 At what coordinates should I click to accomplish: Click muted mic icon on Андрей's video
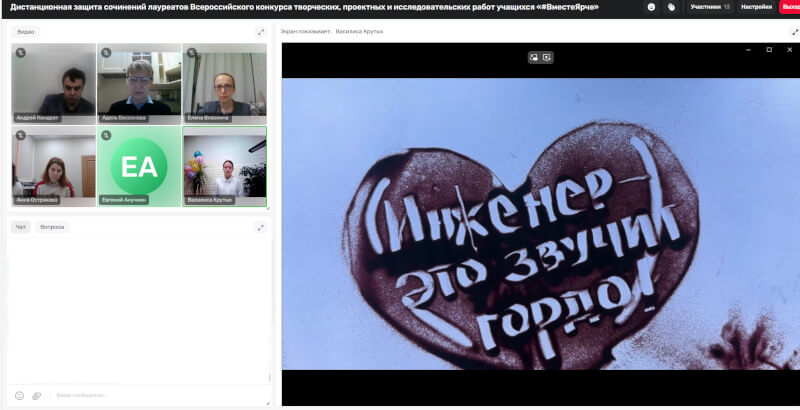coord(20,52)
